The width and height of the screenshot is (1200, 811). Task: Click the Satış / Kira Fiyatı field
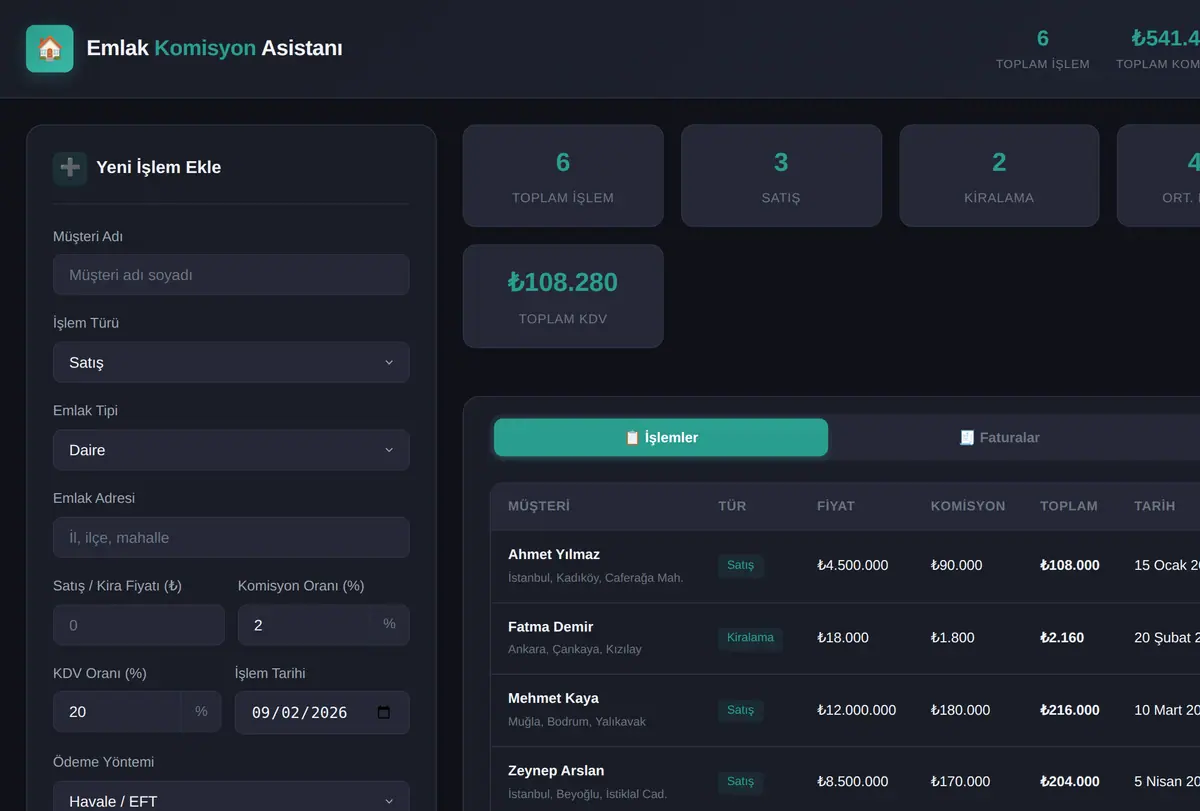tap(139, 625)
